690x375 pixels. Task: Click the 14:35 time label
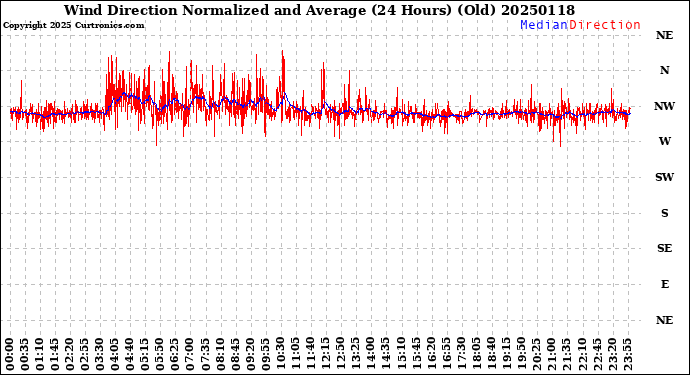tap(386, 354)
